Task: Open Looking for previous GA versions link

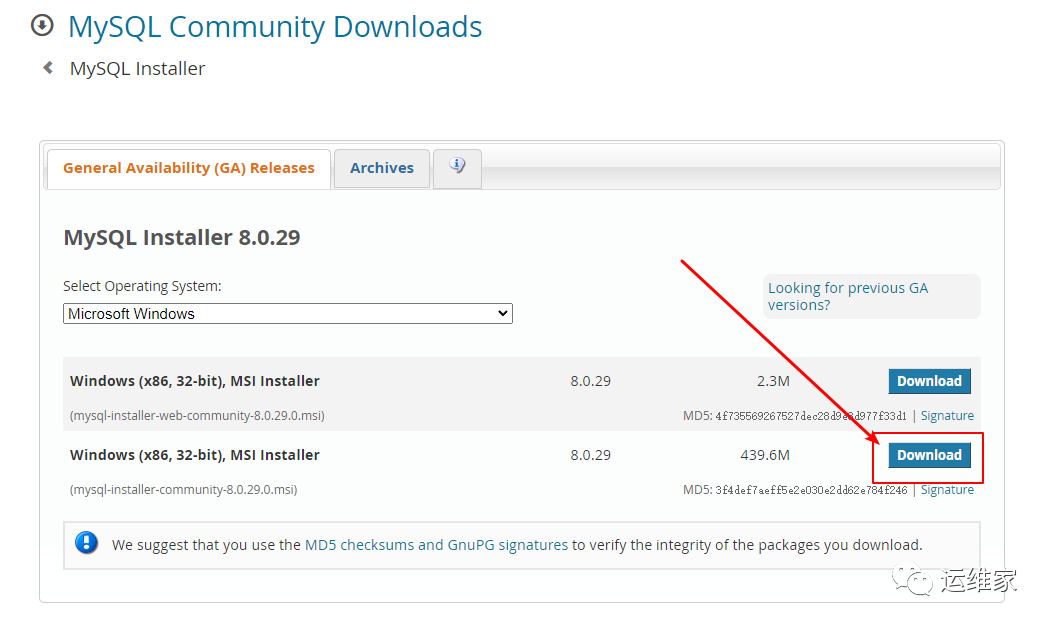Action: (848, 296)
